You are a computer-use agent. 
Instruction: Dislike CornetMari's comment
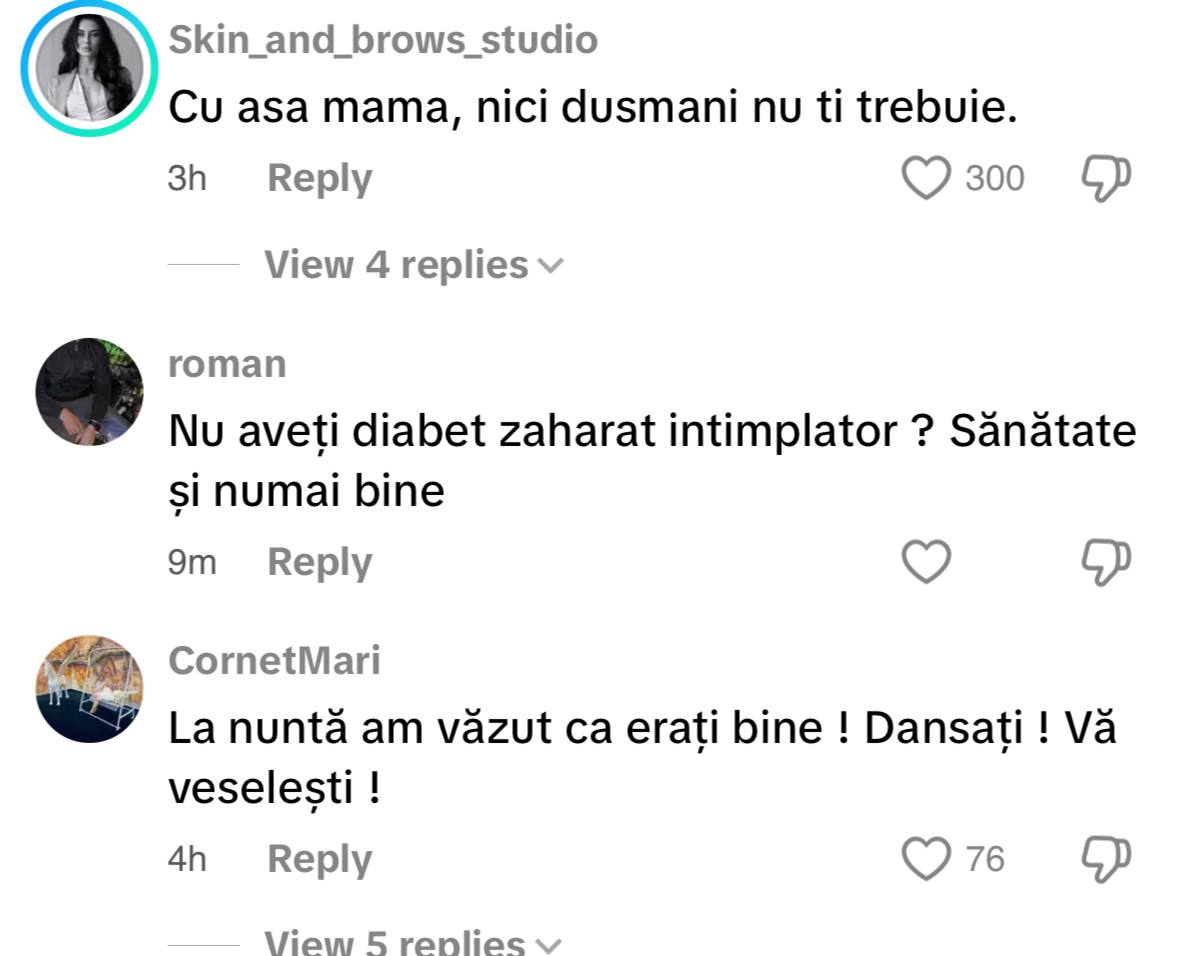click(1106, 859)
